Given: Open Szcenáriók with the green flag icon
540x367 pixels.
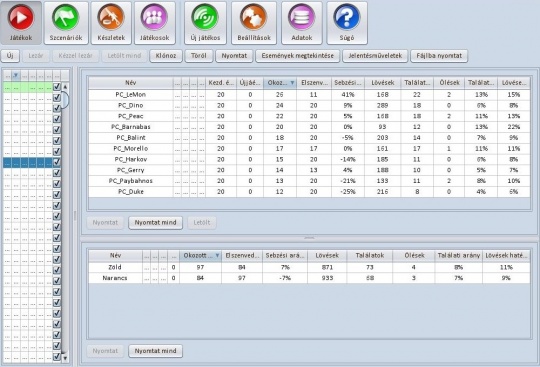Looking at the screenshot, I should [x=66, y=23].
